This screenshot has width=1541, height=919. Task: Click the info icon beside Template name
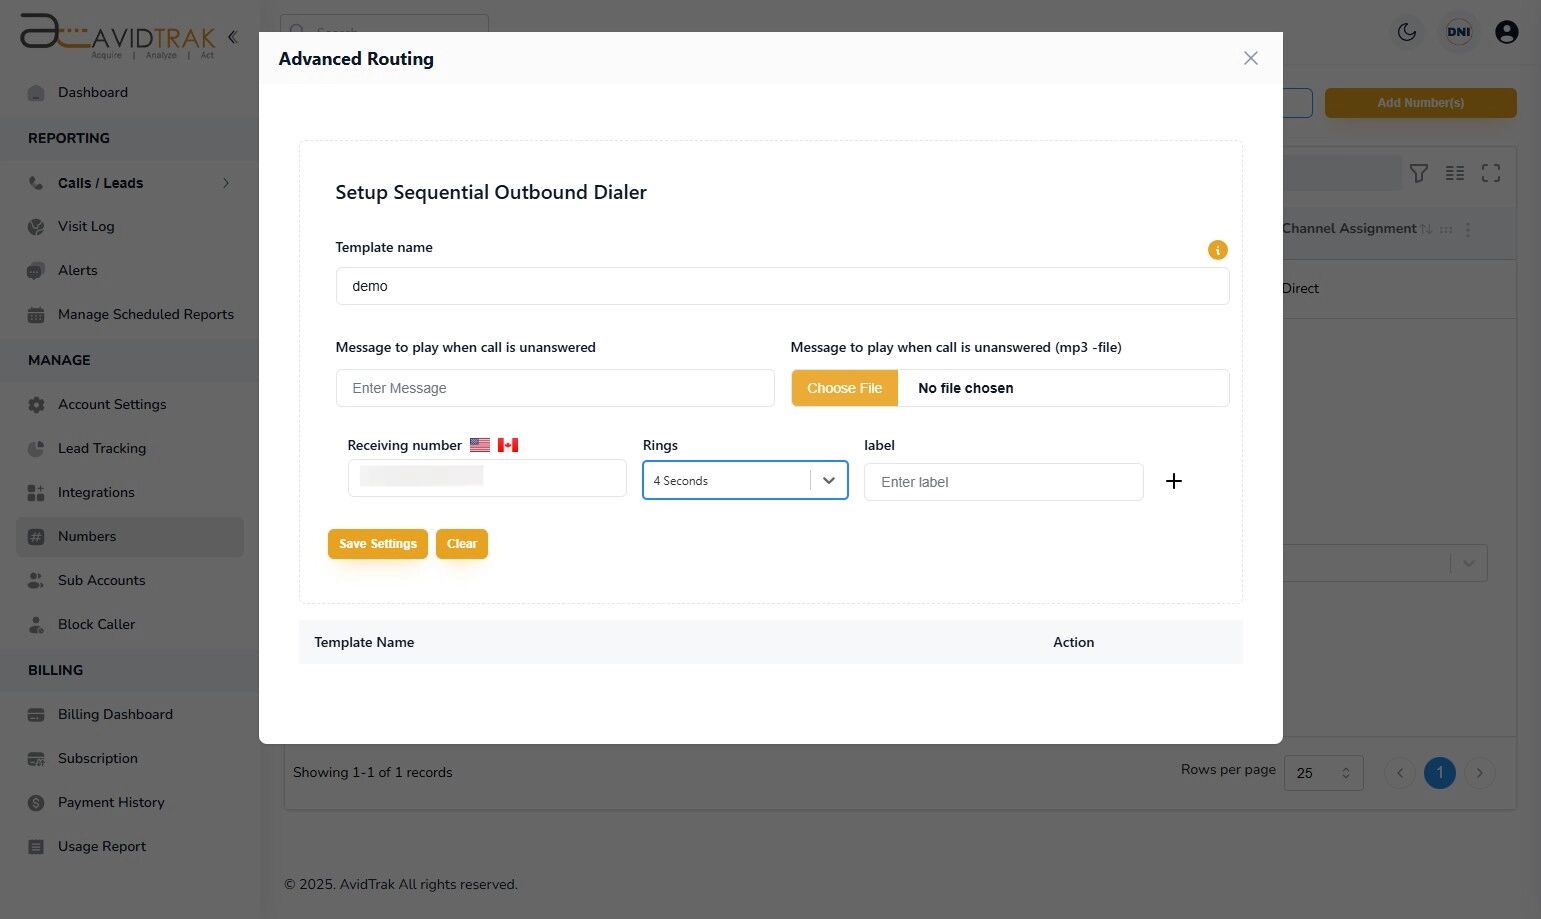pos(1217,250)
